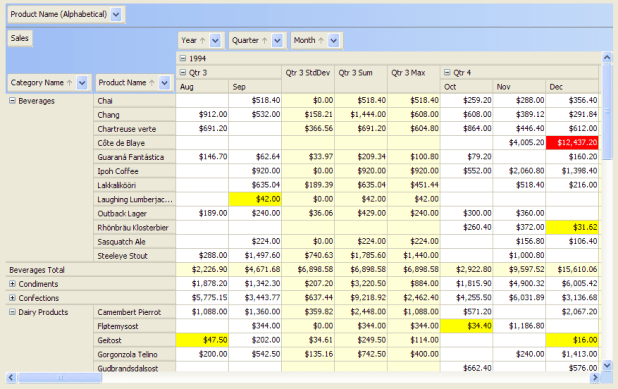Viewport: 618px width, 389px height.
Task: Select the Rhönbräu Klosterbier row header
Action: (135, 228)
